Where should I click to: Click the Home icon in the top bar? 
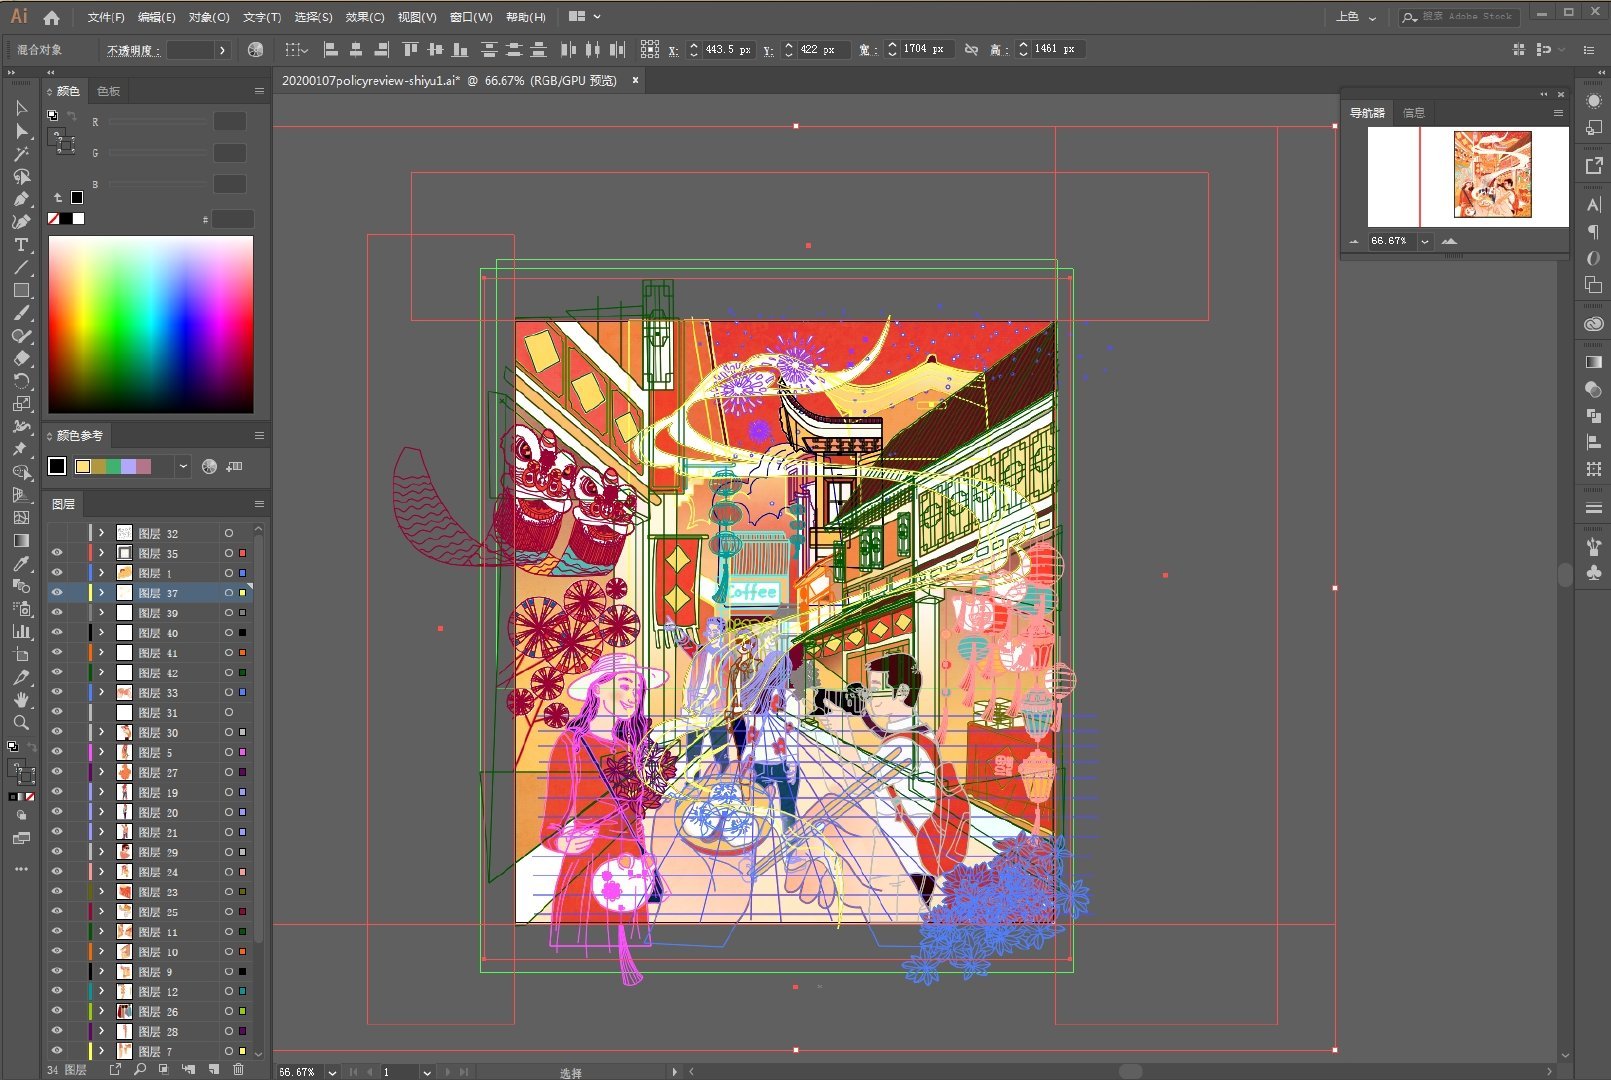click(x=51, y=17)
